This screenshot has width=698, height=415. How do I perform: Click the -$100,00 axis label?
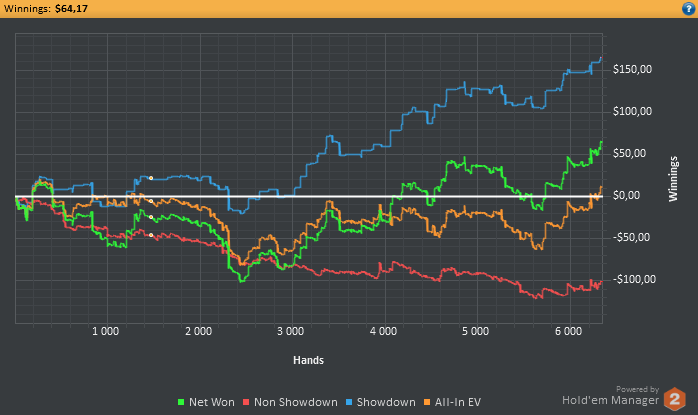(634, 279)
